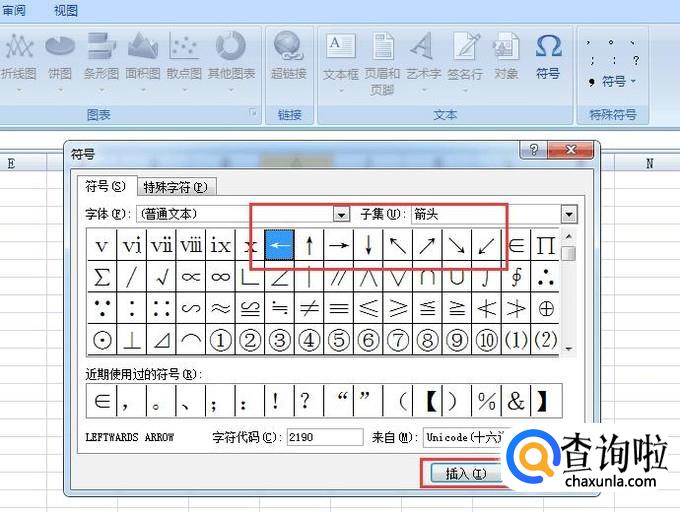Click the dialog Help question mark button
The width and height of the screenshot is (680, 512).
coord(534,150)
